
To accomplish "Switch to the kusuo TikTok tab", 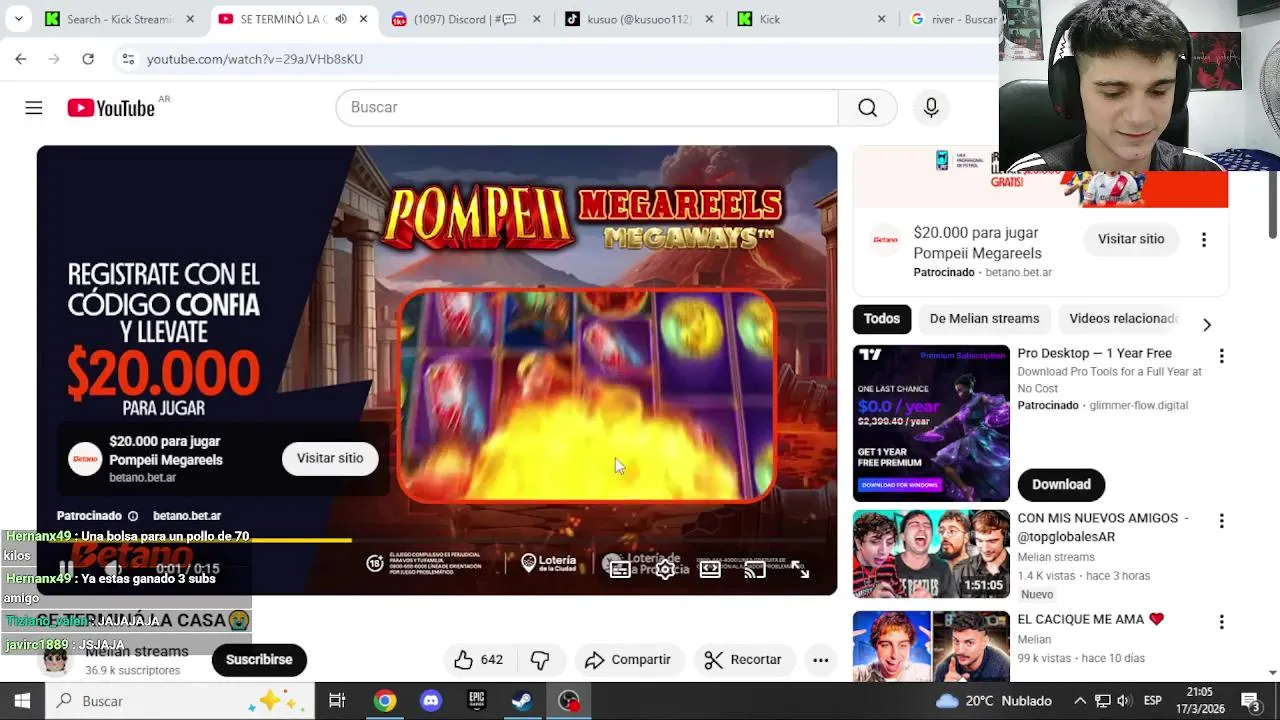I will click(x=640, y=19).
